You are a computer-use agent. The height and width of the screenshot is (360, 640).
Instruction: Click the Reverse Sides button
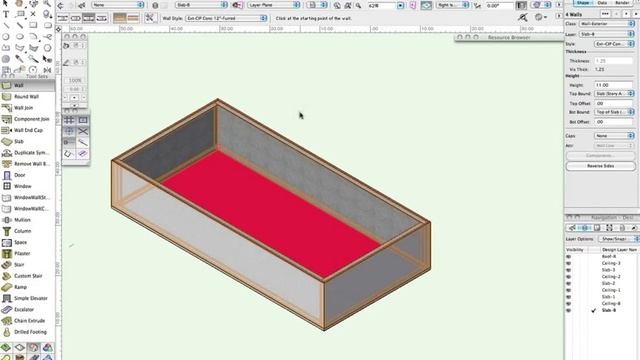coord(600,166)
